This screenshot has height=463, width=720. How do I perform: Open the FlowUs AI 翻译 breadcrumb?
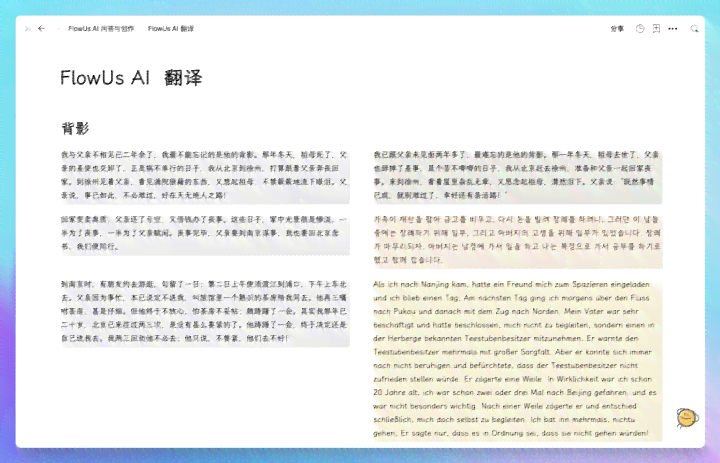click(171, 28)
